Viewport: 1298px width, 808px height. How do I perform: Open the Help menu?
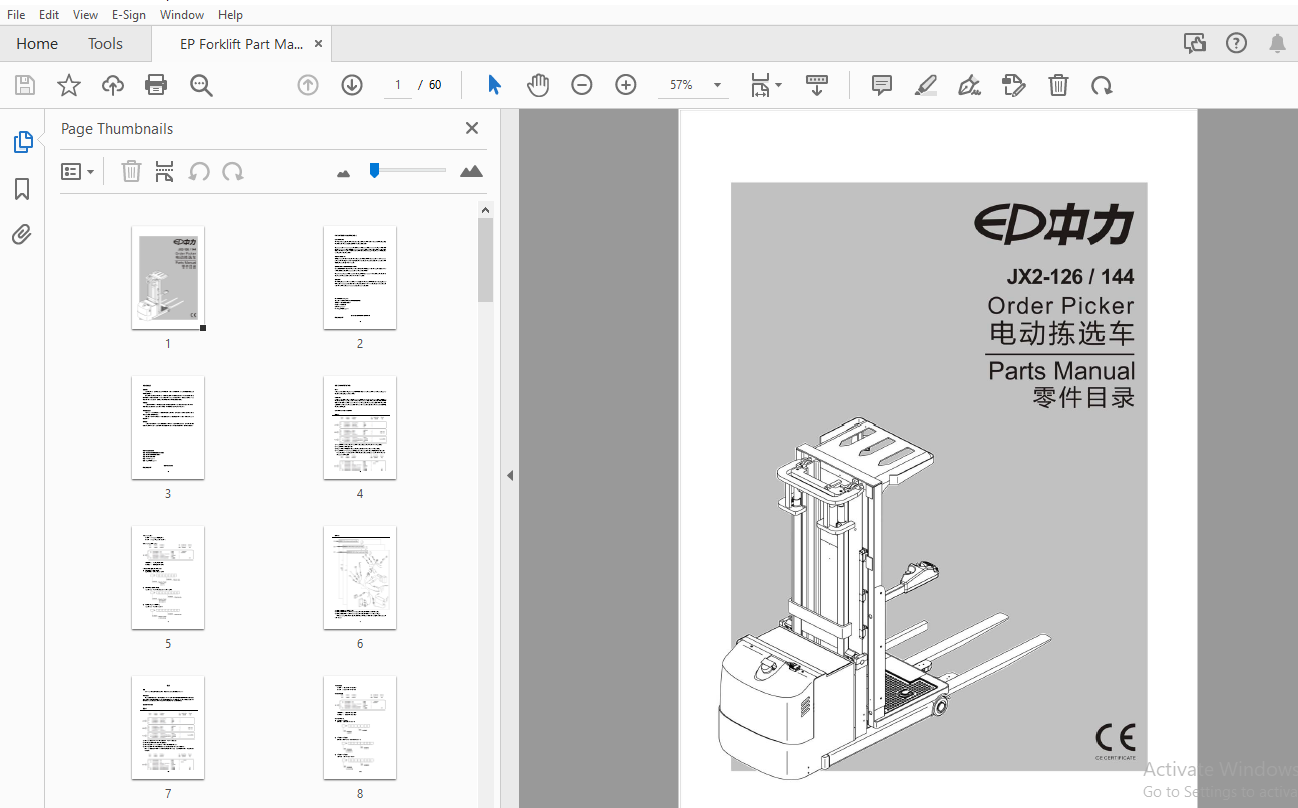(230, 15)
